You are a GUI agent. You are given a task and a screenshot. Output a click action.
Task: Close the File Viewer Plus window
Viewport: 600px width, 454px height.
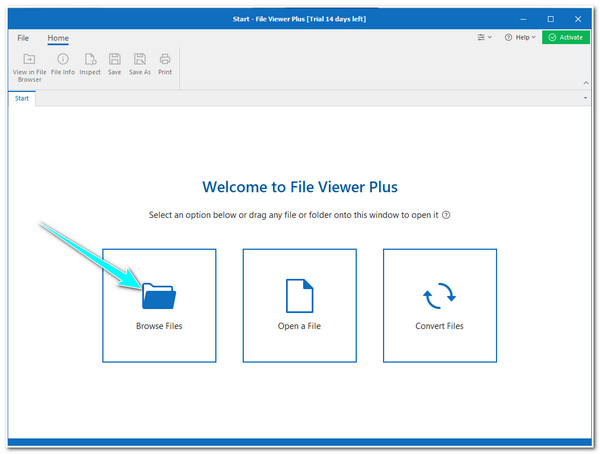click(x=578, y=19)
